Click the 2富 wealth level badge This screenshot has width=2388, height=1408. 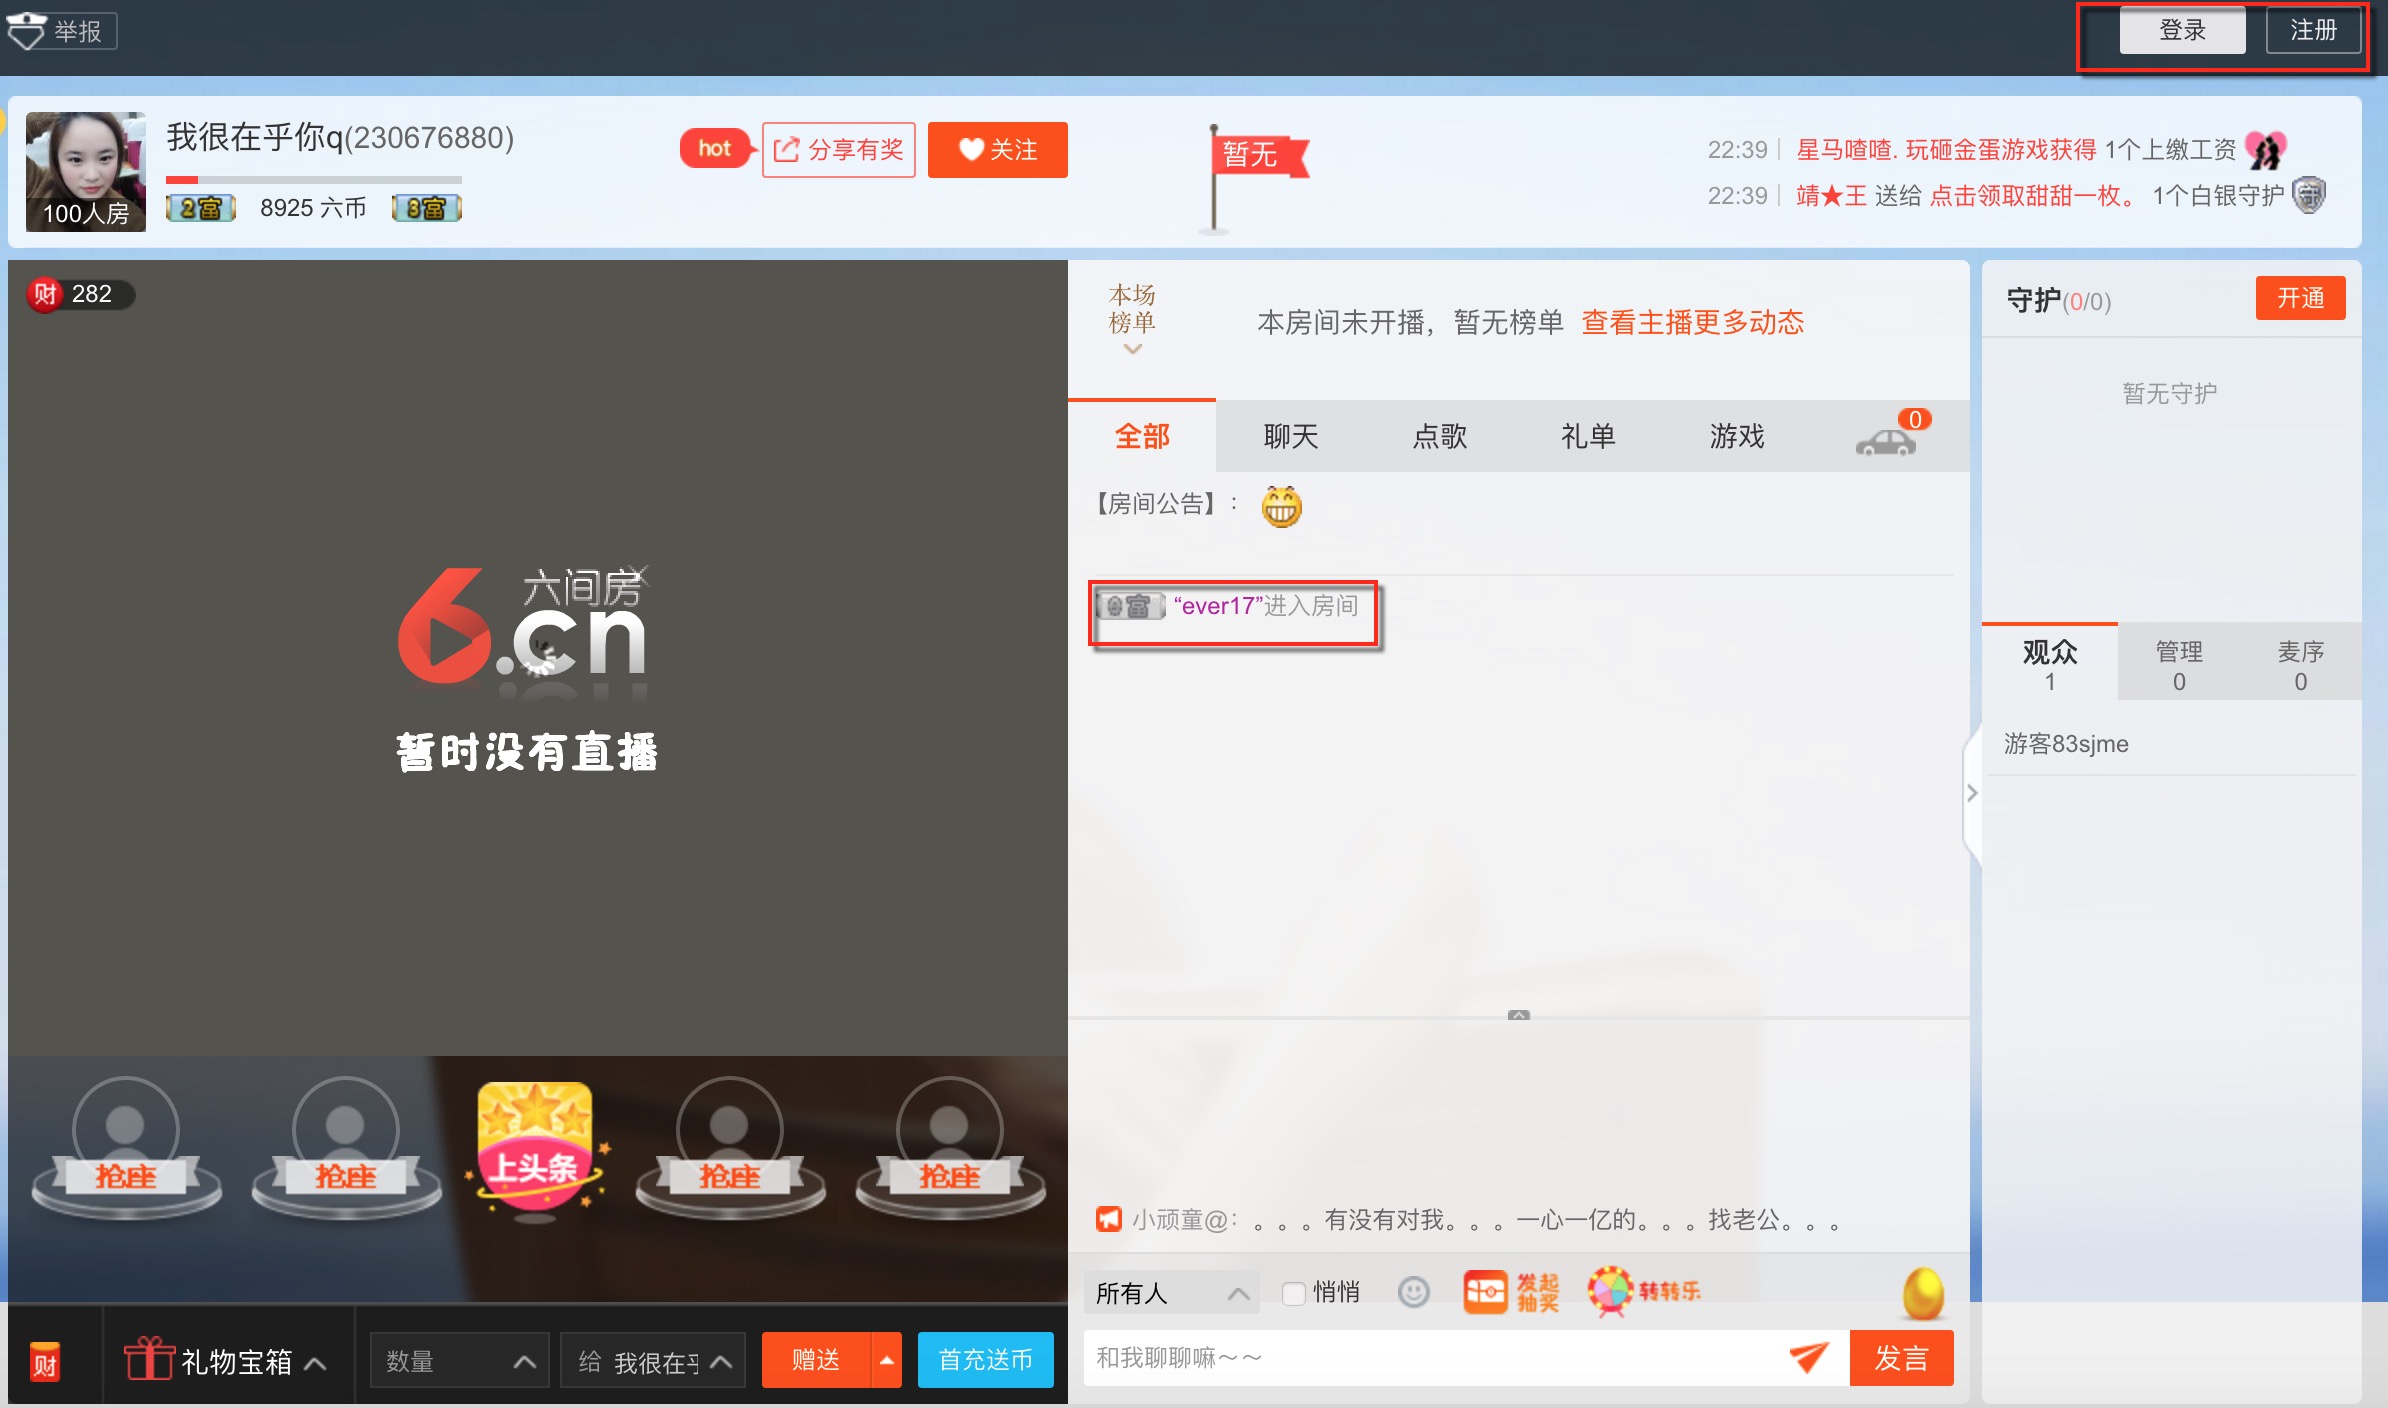coord(200,208)
